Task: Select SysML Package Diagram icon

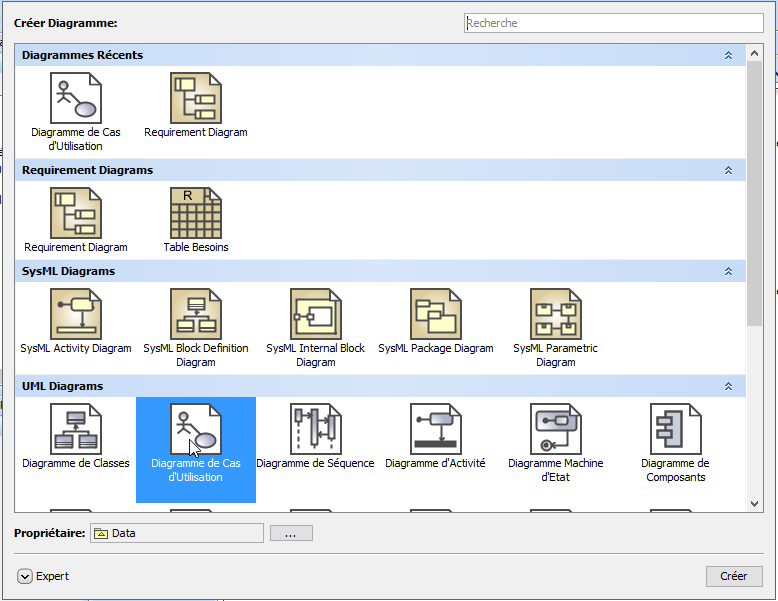Action: (436, 315)
